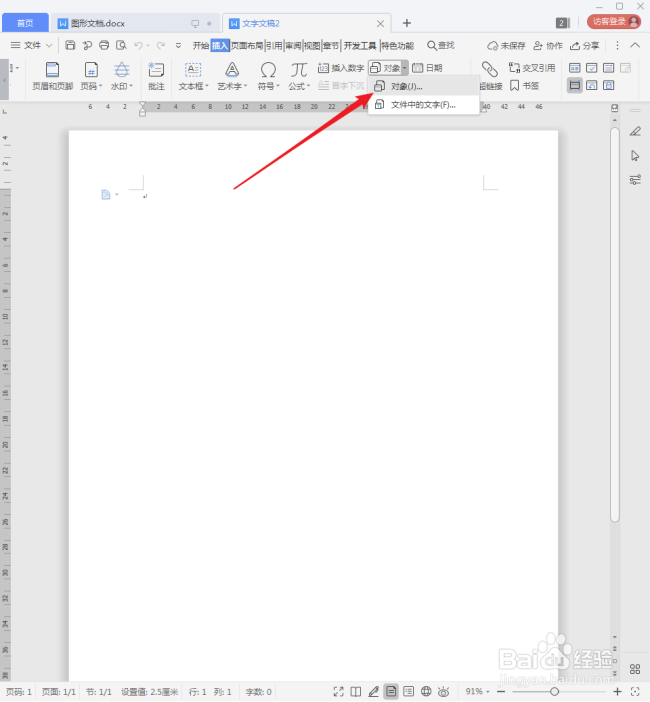Click Insert Number (插入数字)
This screenshot has width=650, height=702.
pyautogui.click(x=341, y=68)
